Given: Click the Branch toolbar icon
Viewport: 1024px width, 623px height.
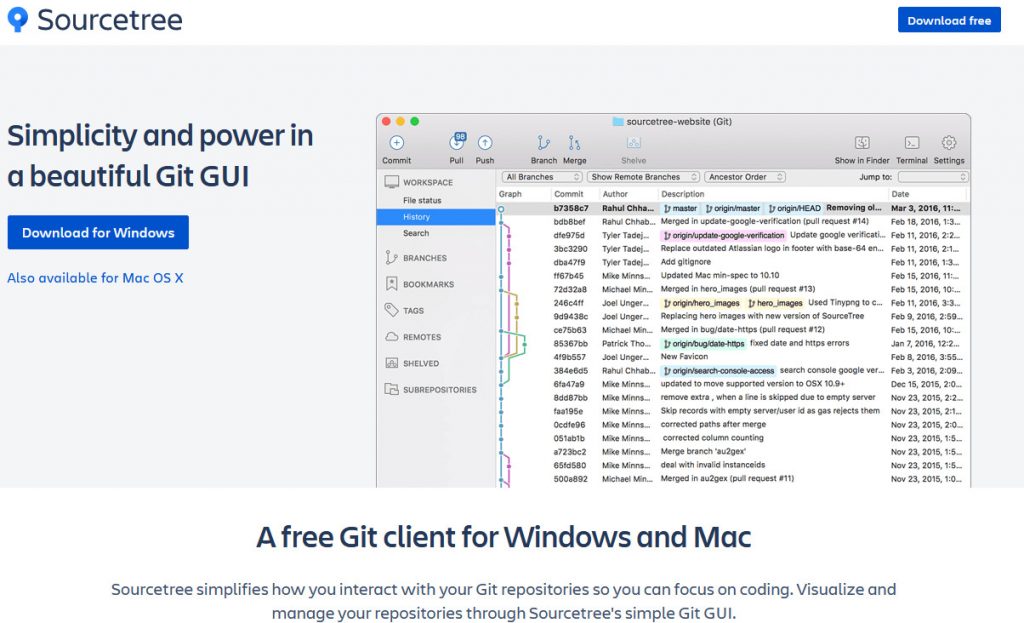Looking at the screenshot, I should point(543,142).
